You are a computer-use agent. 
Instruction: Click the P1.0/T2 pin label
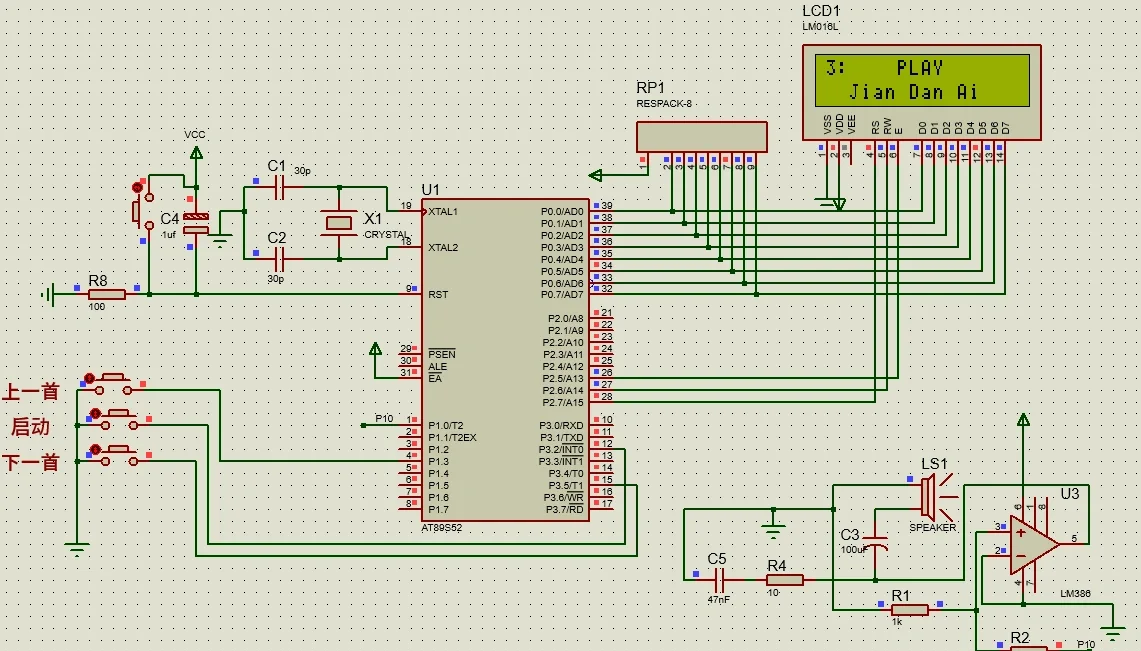click(x=445, y=426)
